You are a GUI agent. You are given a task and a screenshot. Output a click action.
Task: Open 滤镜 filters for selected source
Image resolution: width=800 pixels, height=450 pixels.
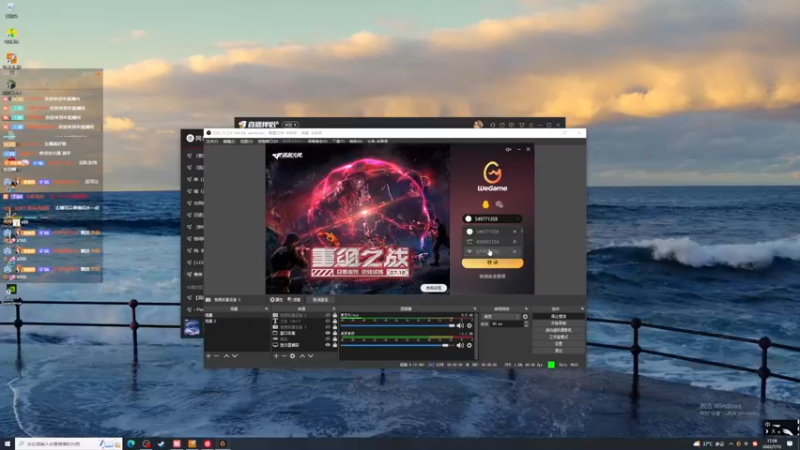pos(294,299)
